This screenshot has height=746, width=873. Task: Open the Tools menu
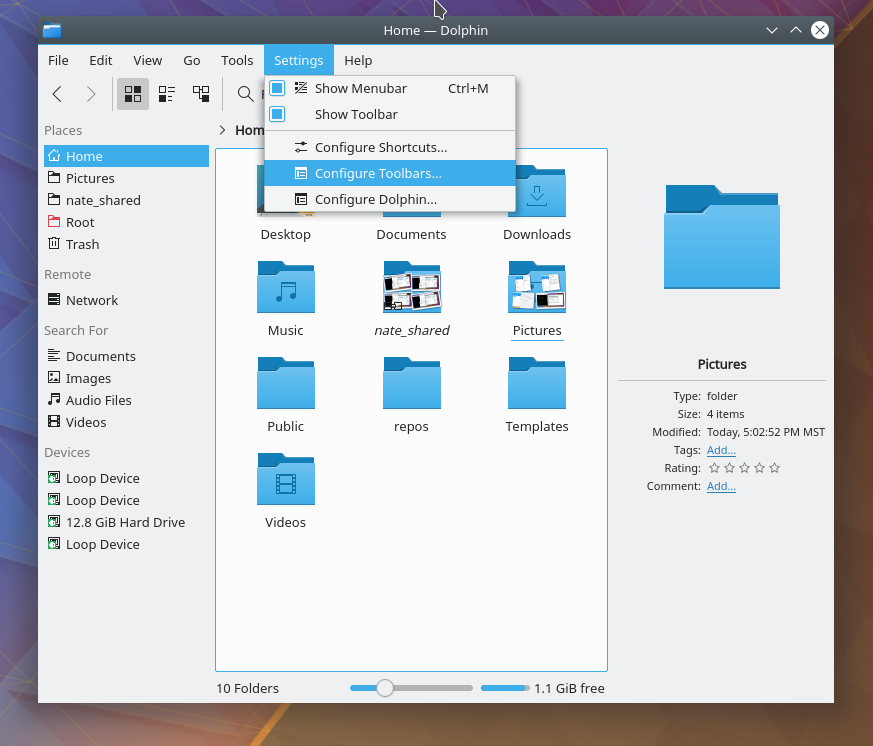tap(237, 60)
